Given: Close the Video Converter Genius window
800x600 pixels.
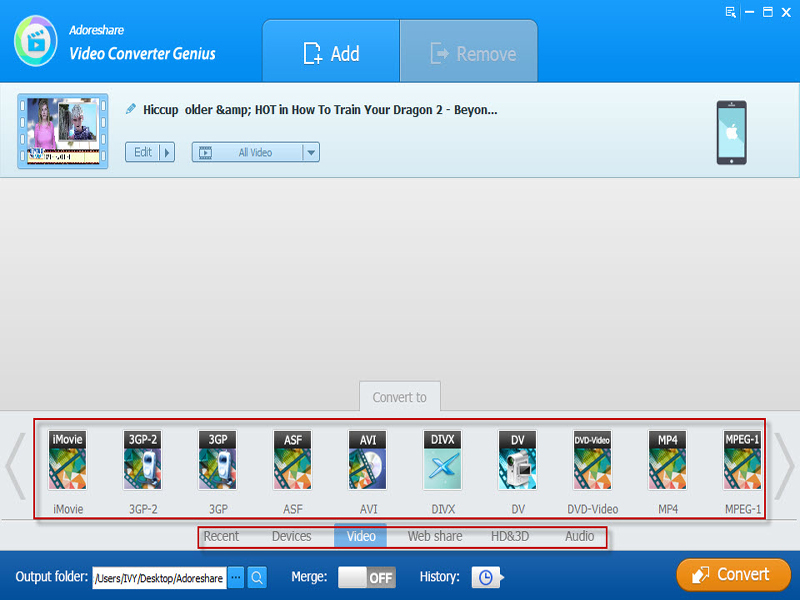Looking at the screenshot, I should 786,12.
